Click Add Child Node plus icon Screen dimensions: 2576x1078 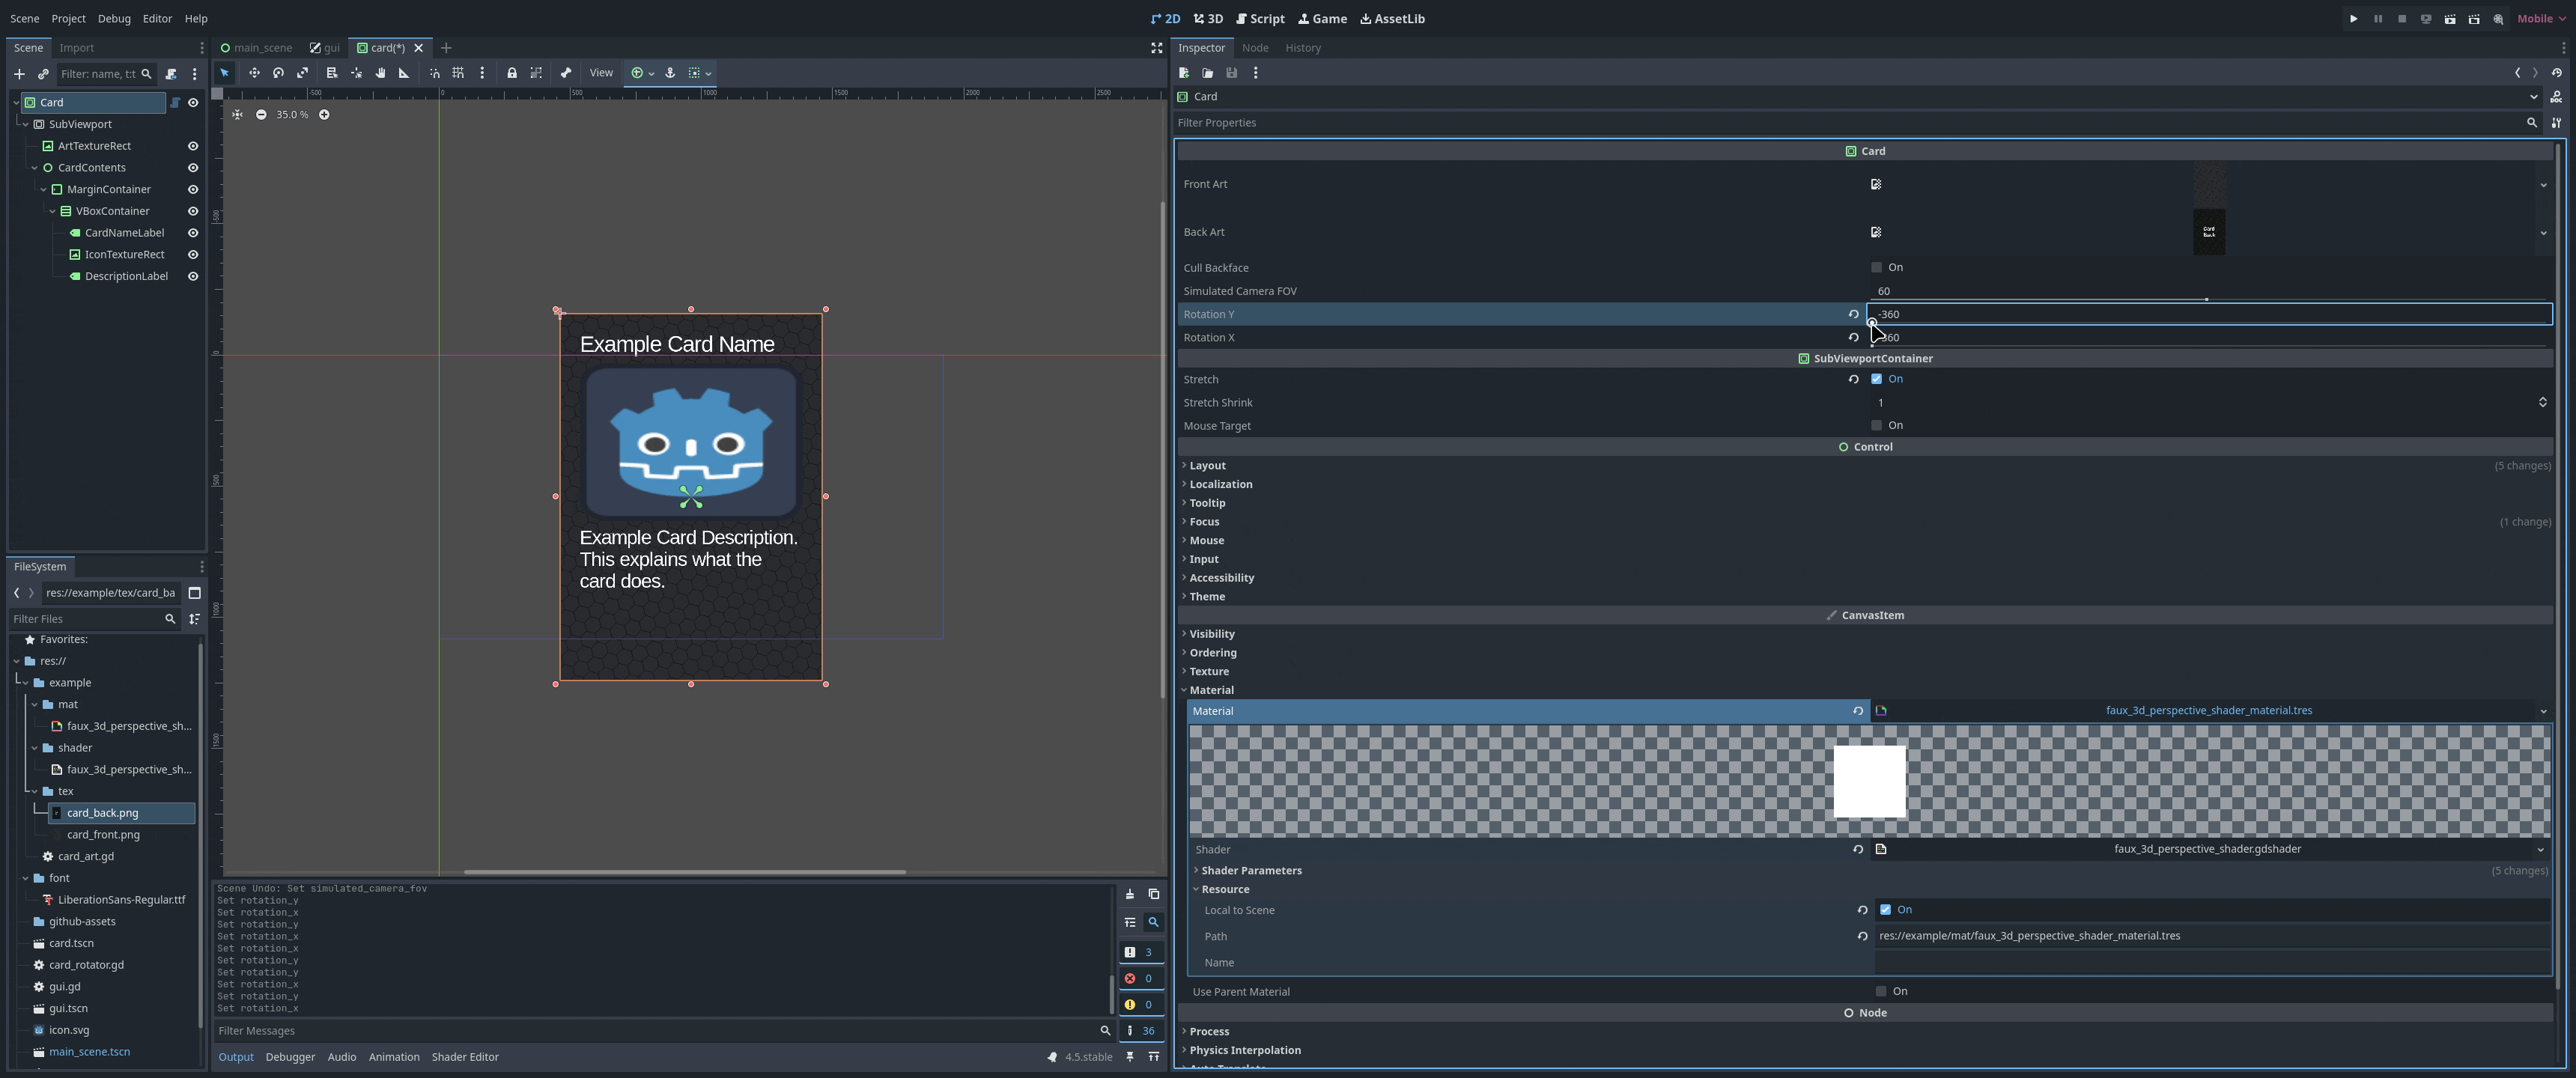point(19,74)
